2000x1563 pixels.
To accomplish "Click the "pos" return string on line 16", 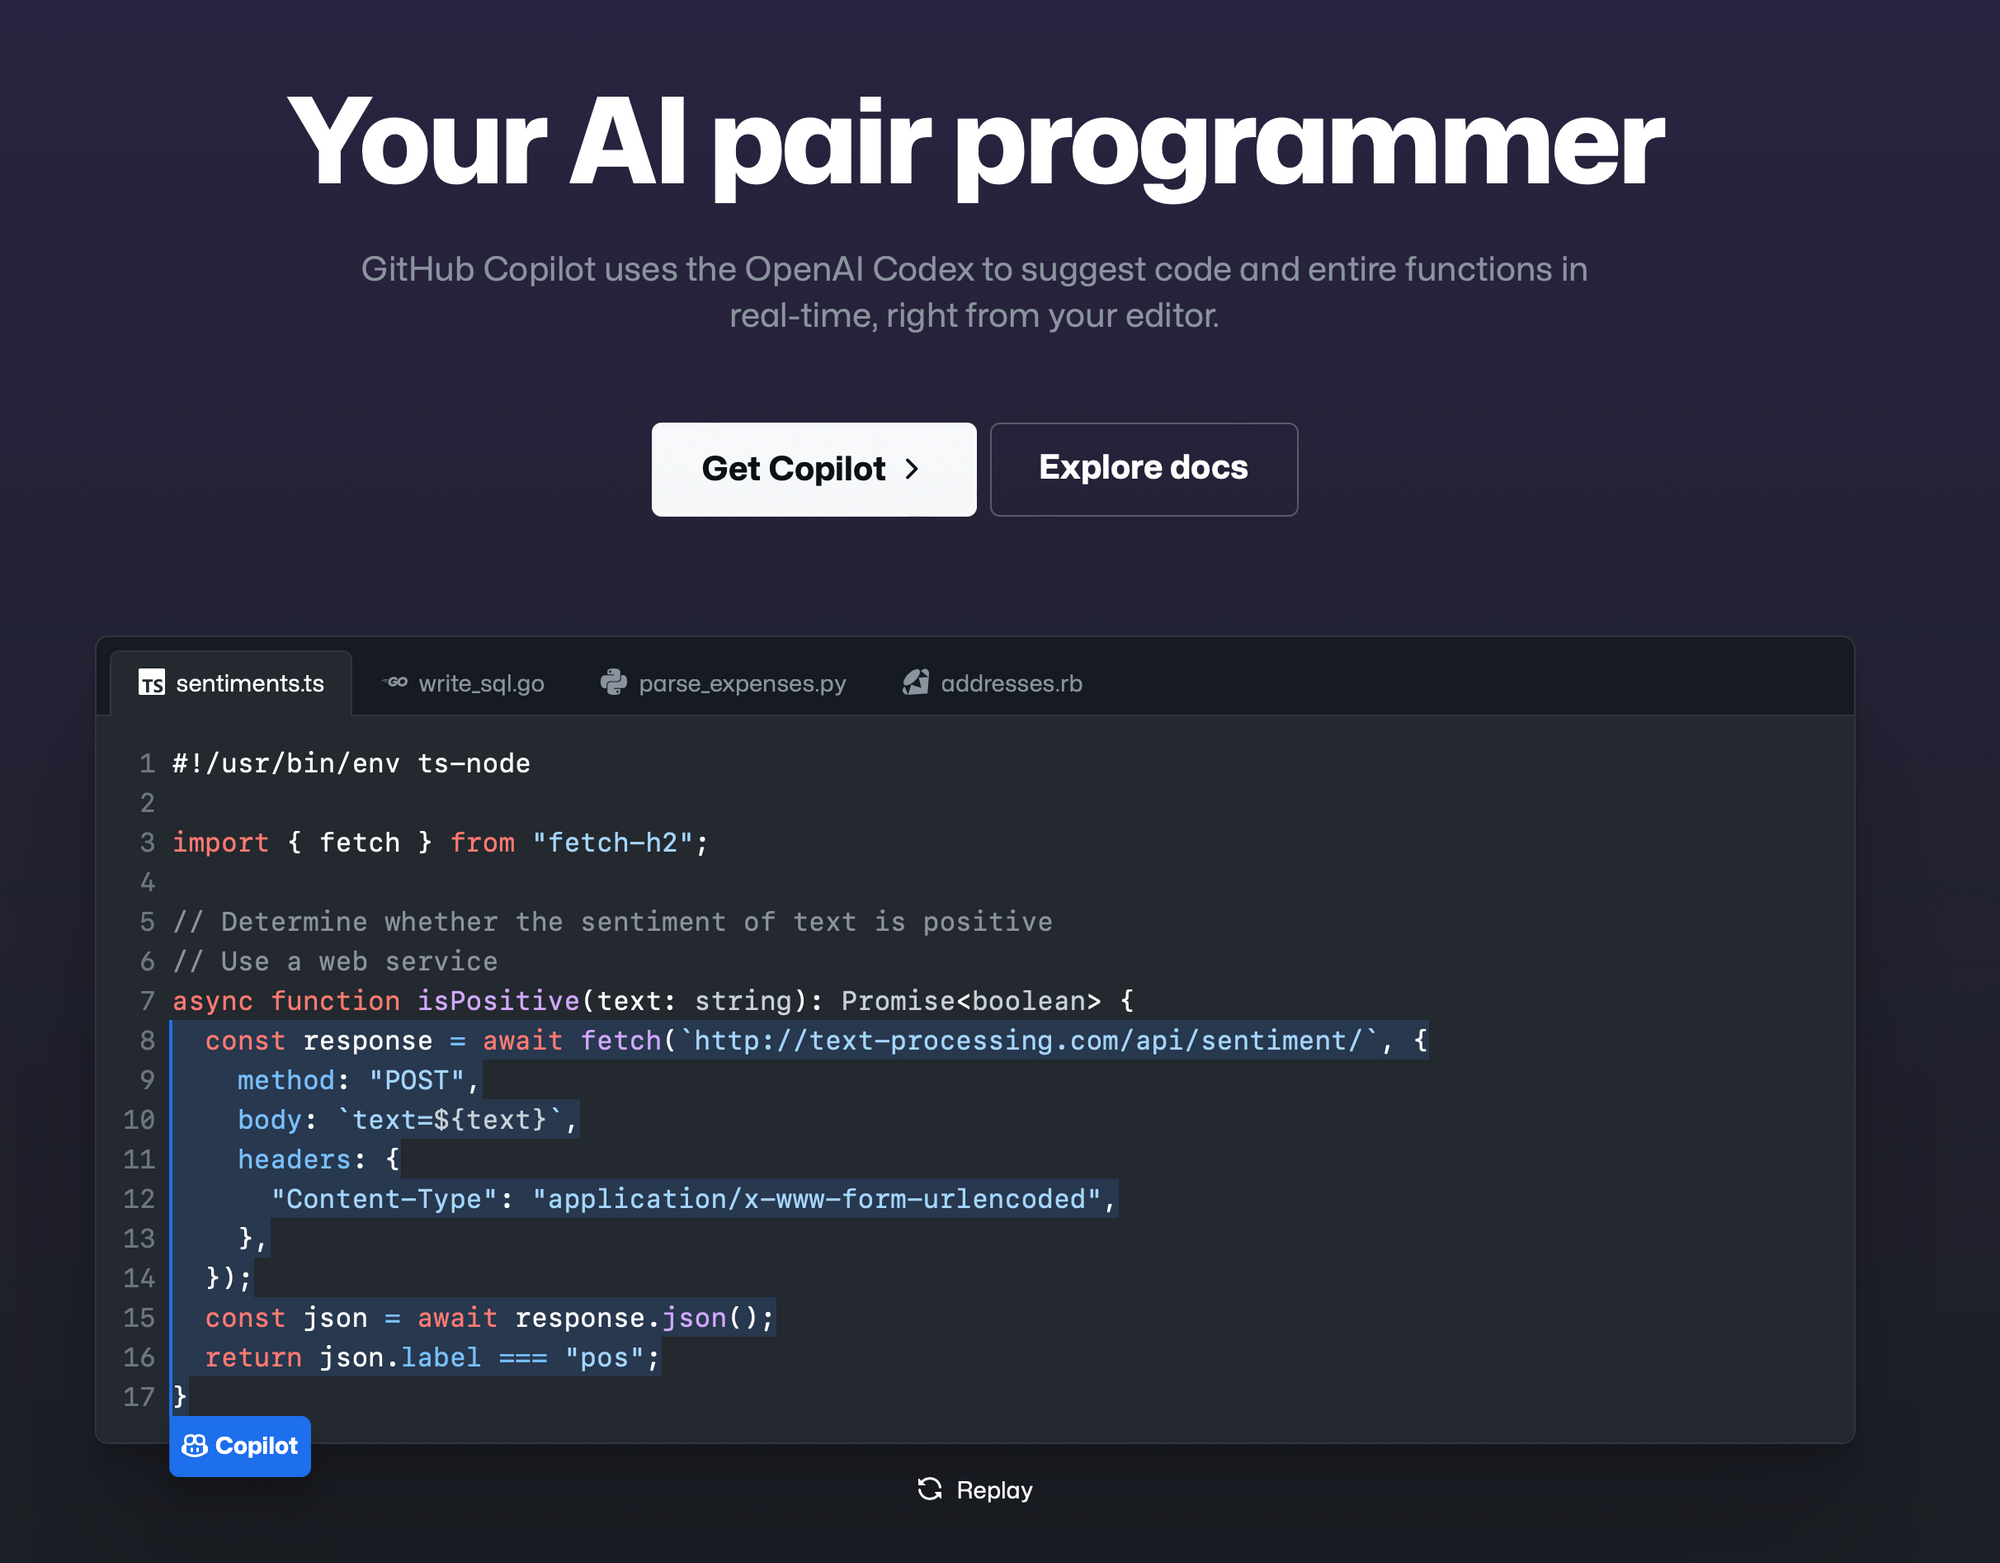I will [604, 1358].
